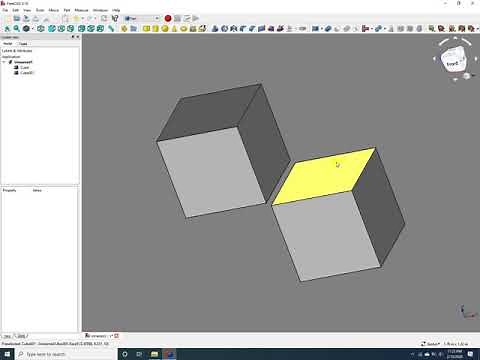Open the Compound tools dropdown arrow
This screenshot has height=360, width=480.
coord(322,29)
